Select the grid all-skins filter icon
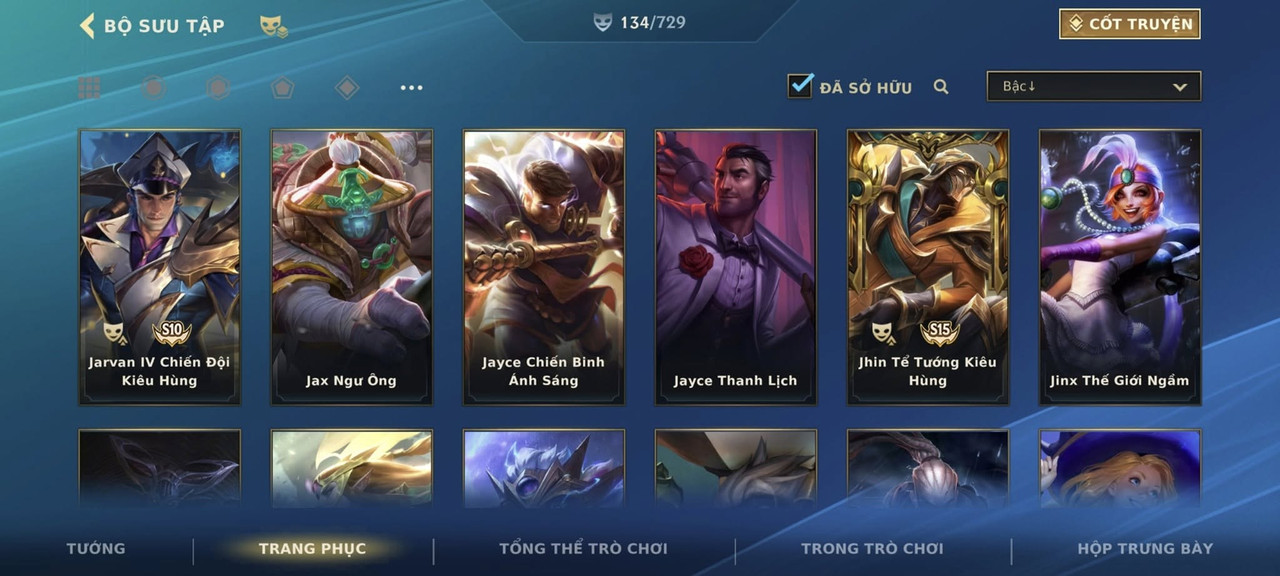The image size is (1280, 576). [x=89, y=88]
